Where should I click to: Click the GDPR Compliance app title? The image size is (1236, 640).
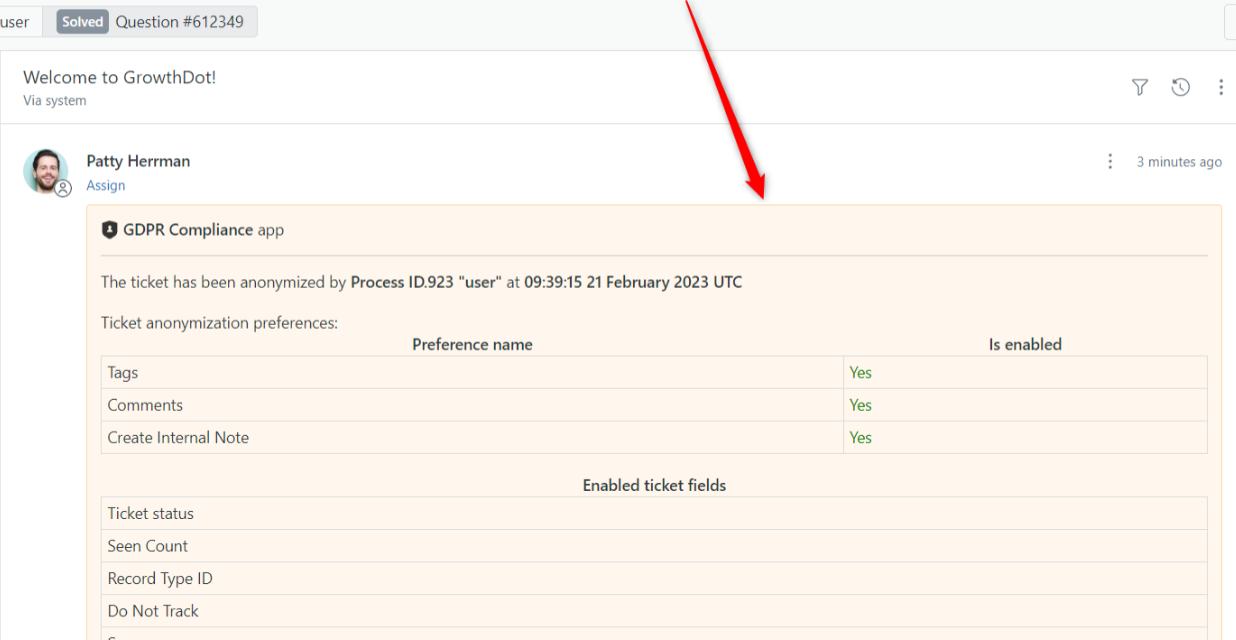coord(203,230)
